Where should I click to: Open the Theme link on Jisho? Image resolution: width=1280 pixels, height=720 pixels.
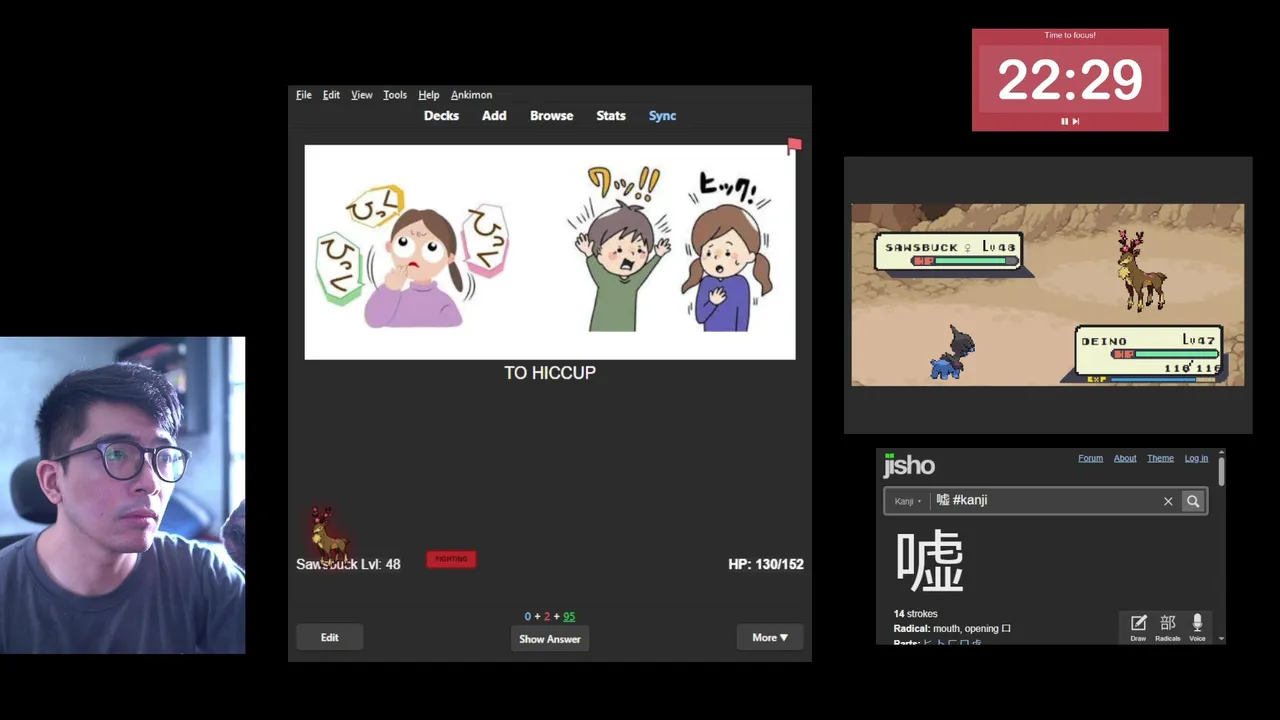(1160, 458)
